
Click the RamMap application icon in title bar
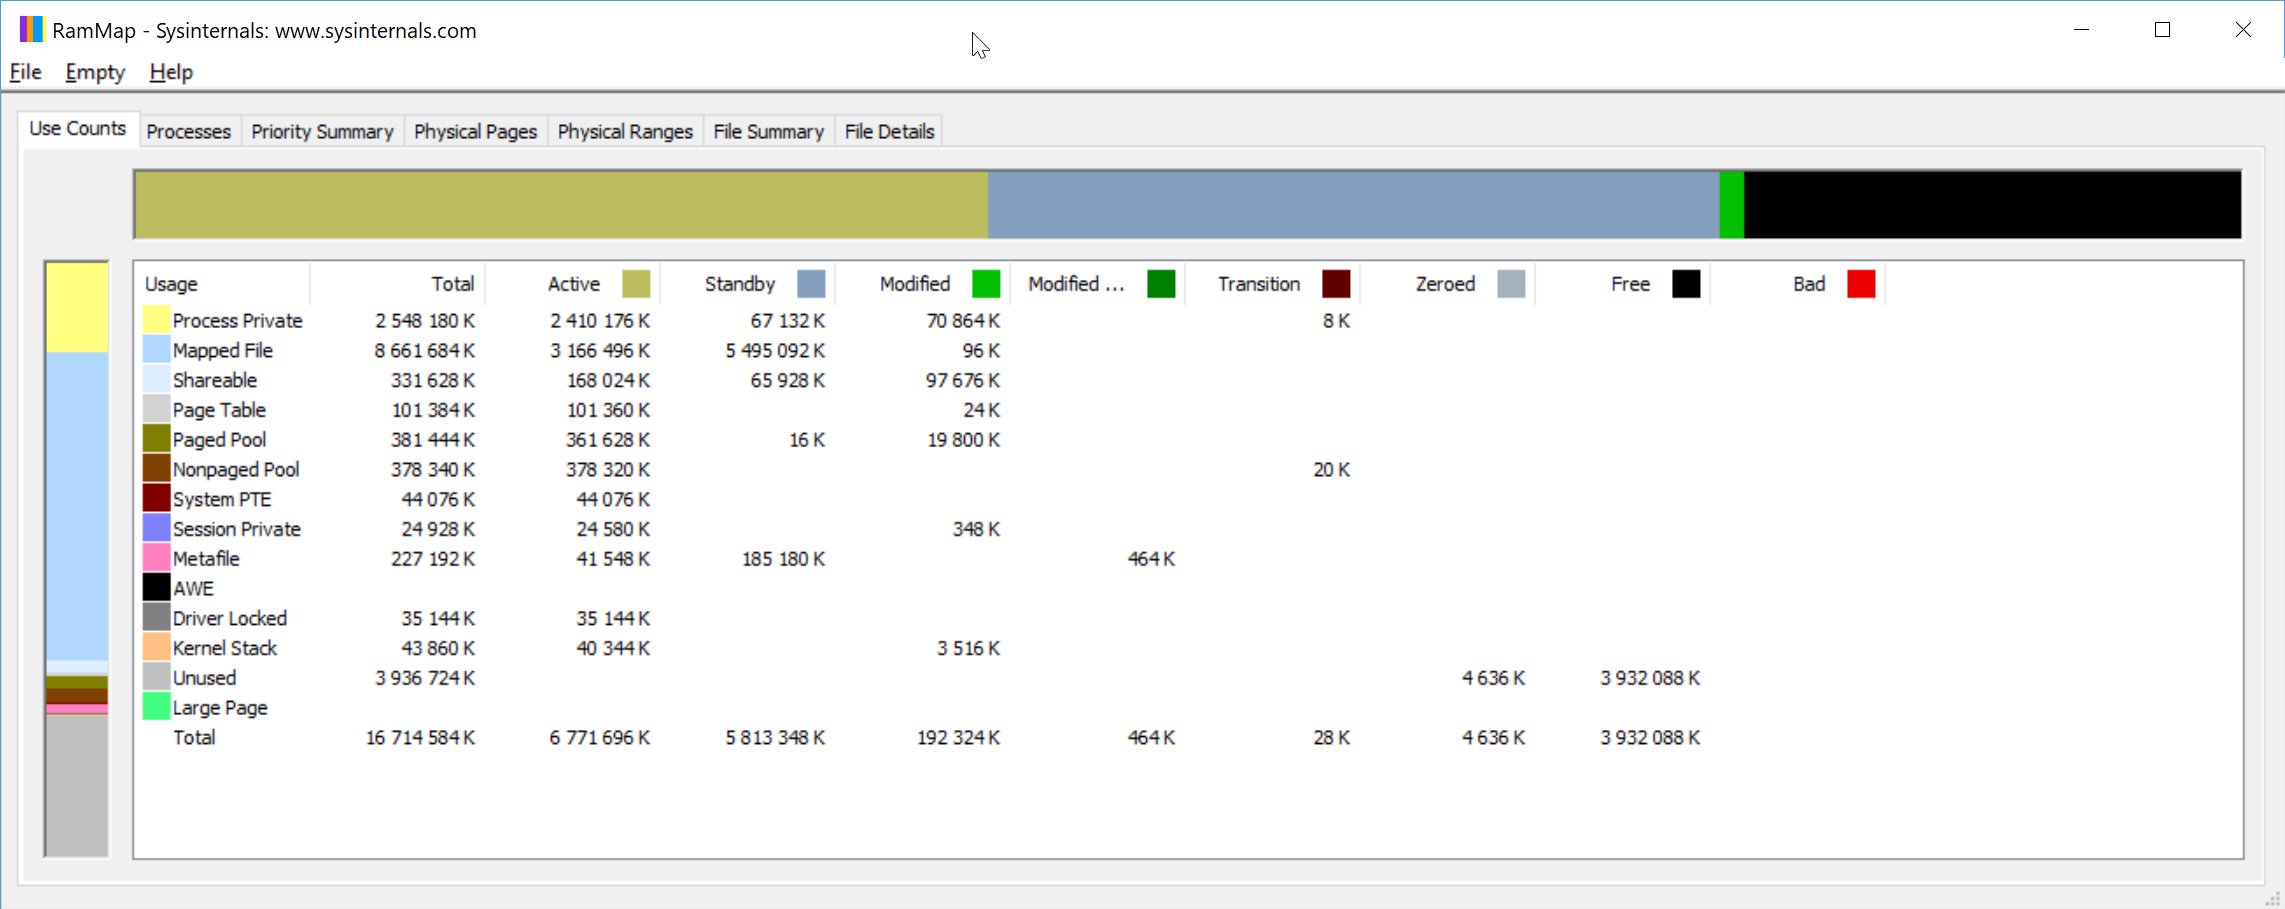[x=31, y=30]
